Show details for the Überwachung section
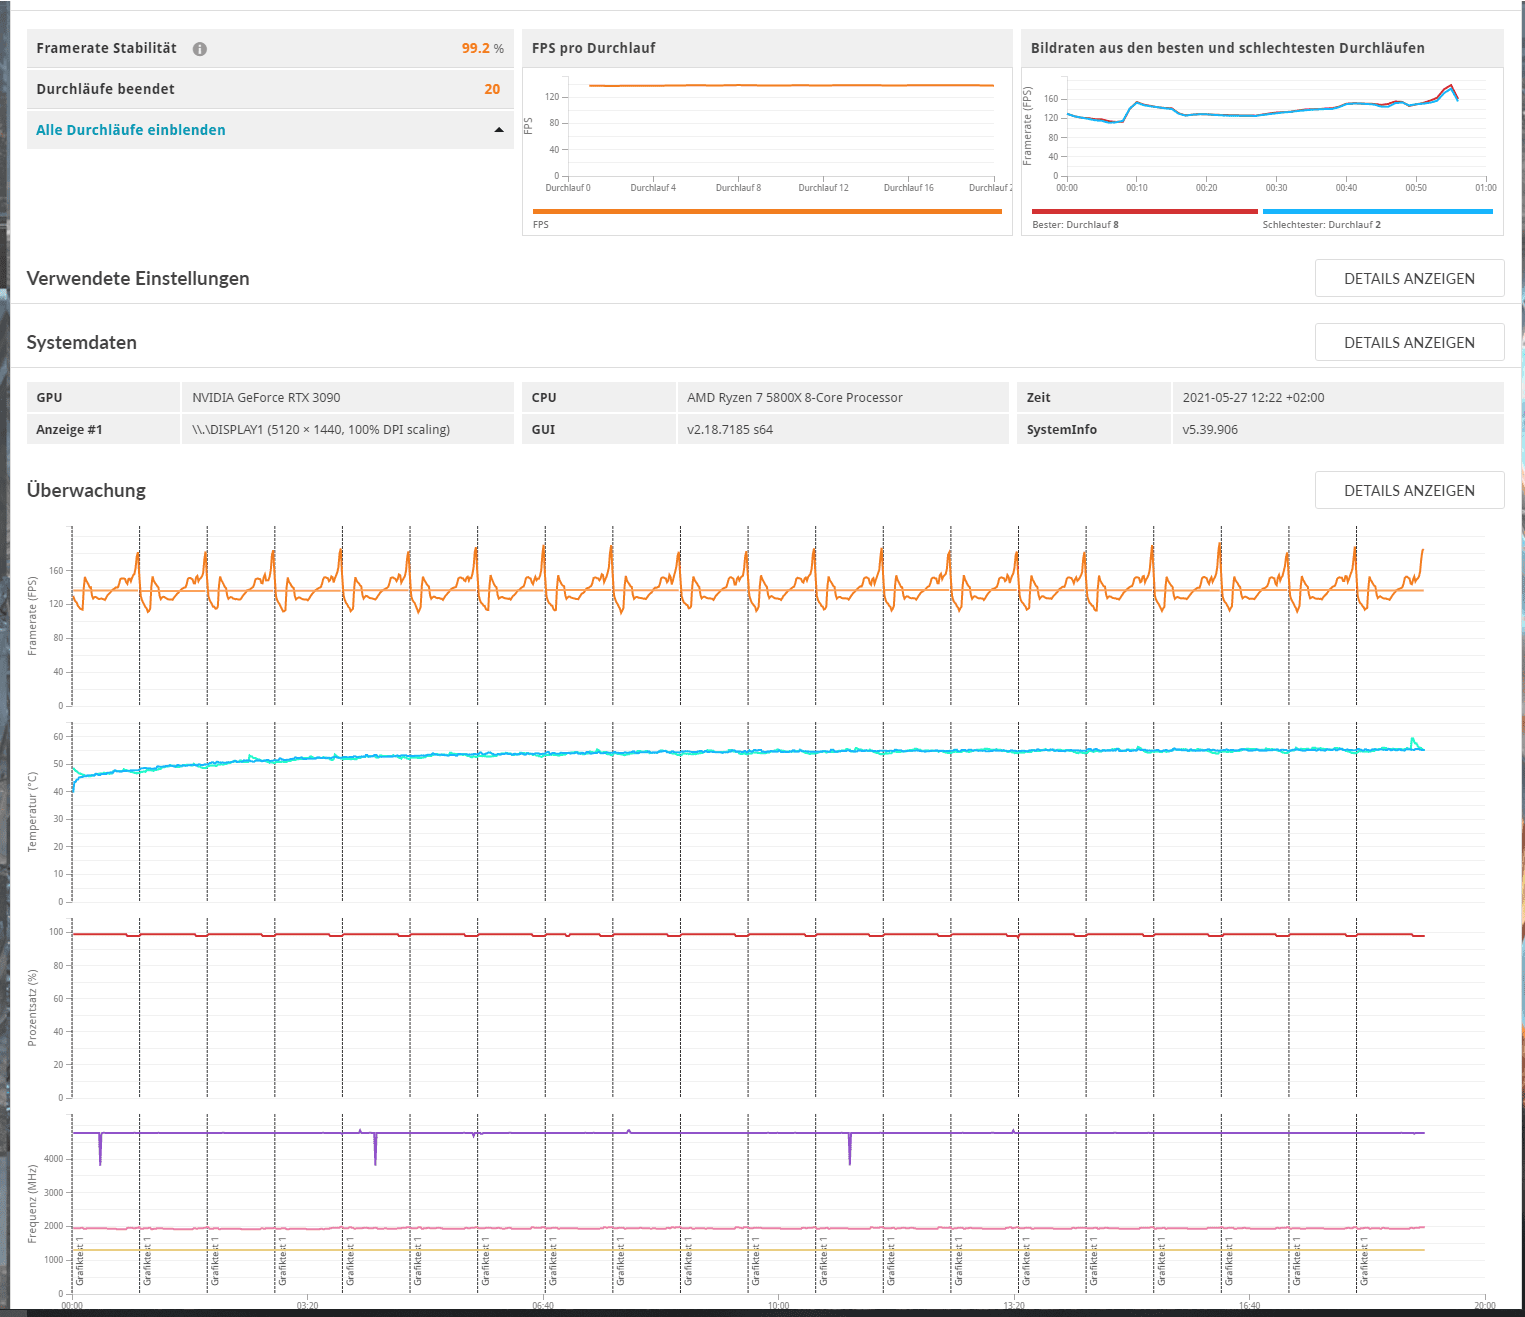This screenshot has width=1525, height=1317. [x=1408, y=491]
